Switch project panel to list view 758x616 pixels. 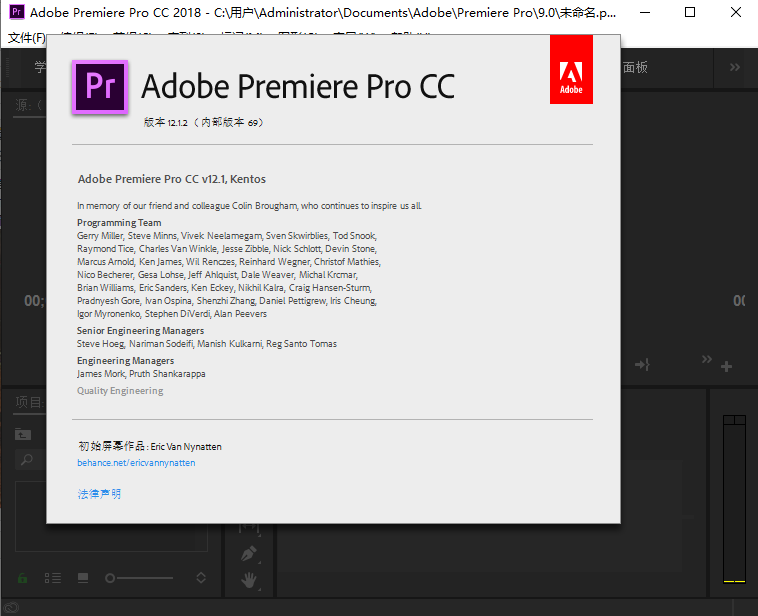pos(52,578)
